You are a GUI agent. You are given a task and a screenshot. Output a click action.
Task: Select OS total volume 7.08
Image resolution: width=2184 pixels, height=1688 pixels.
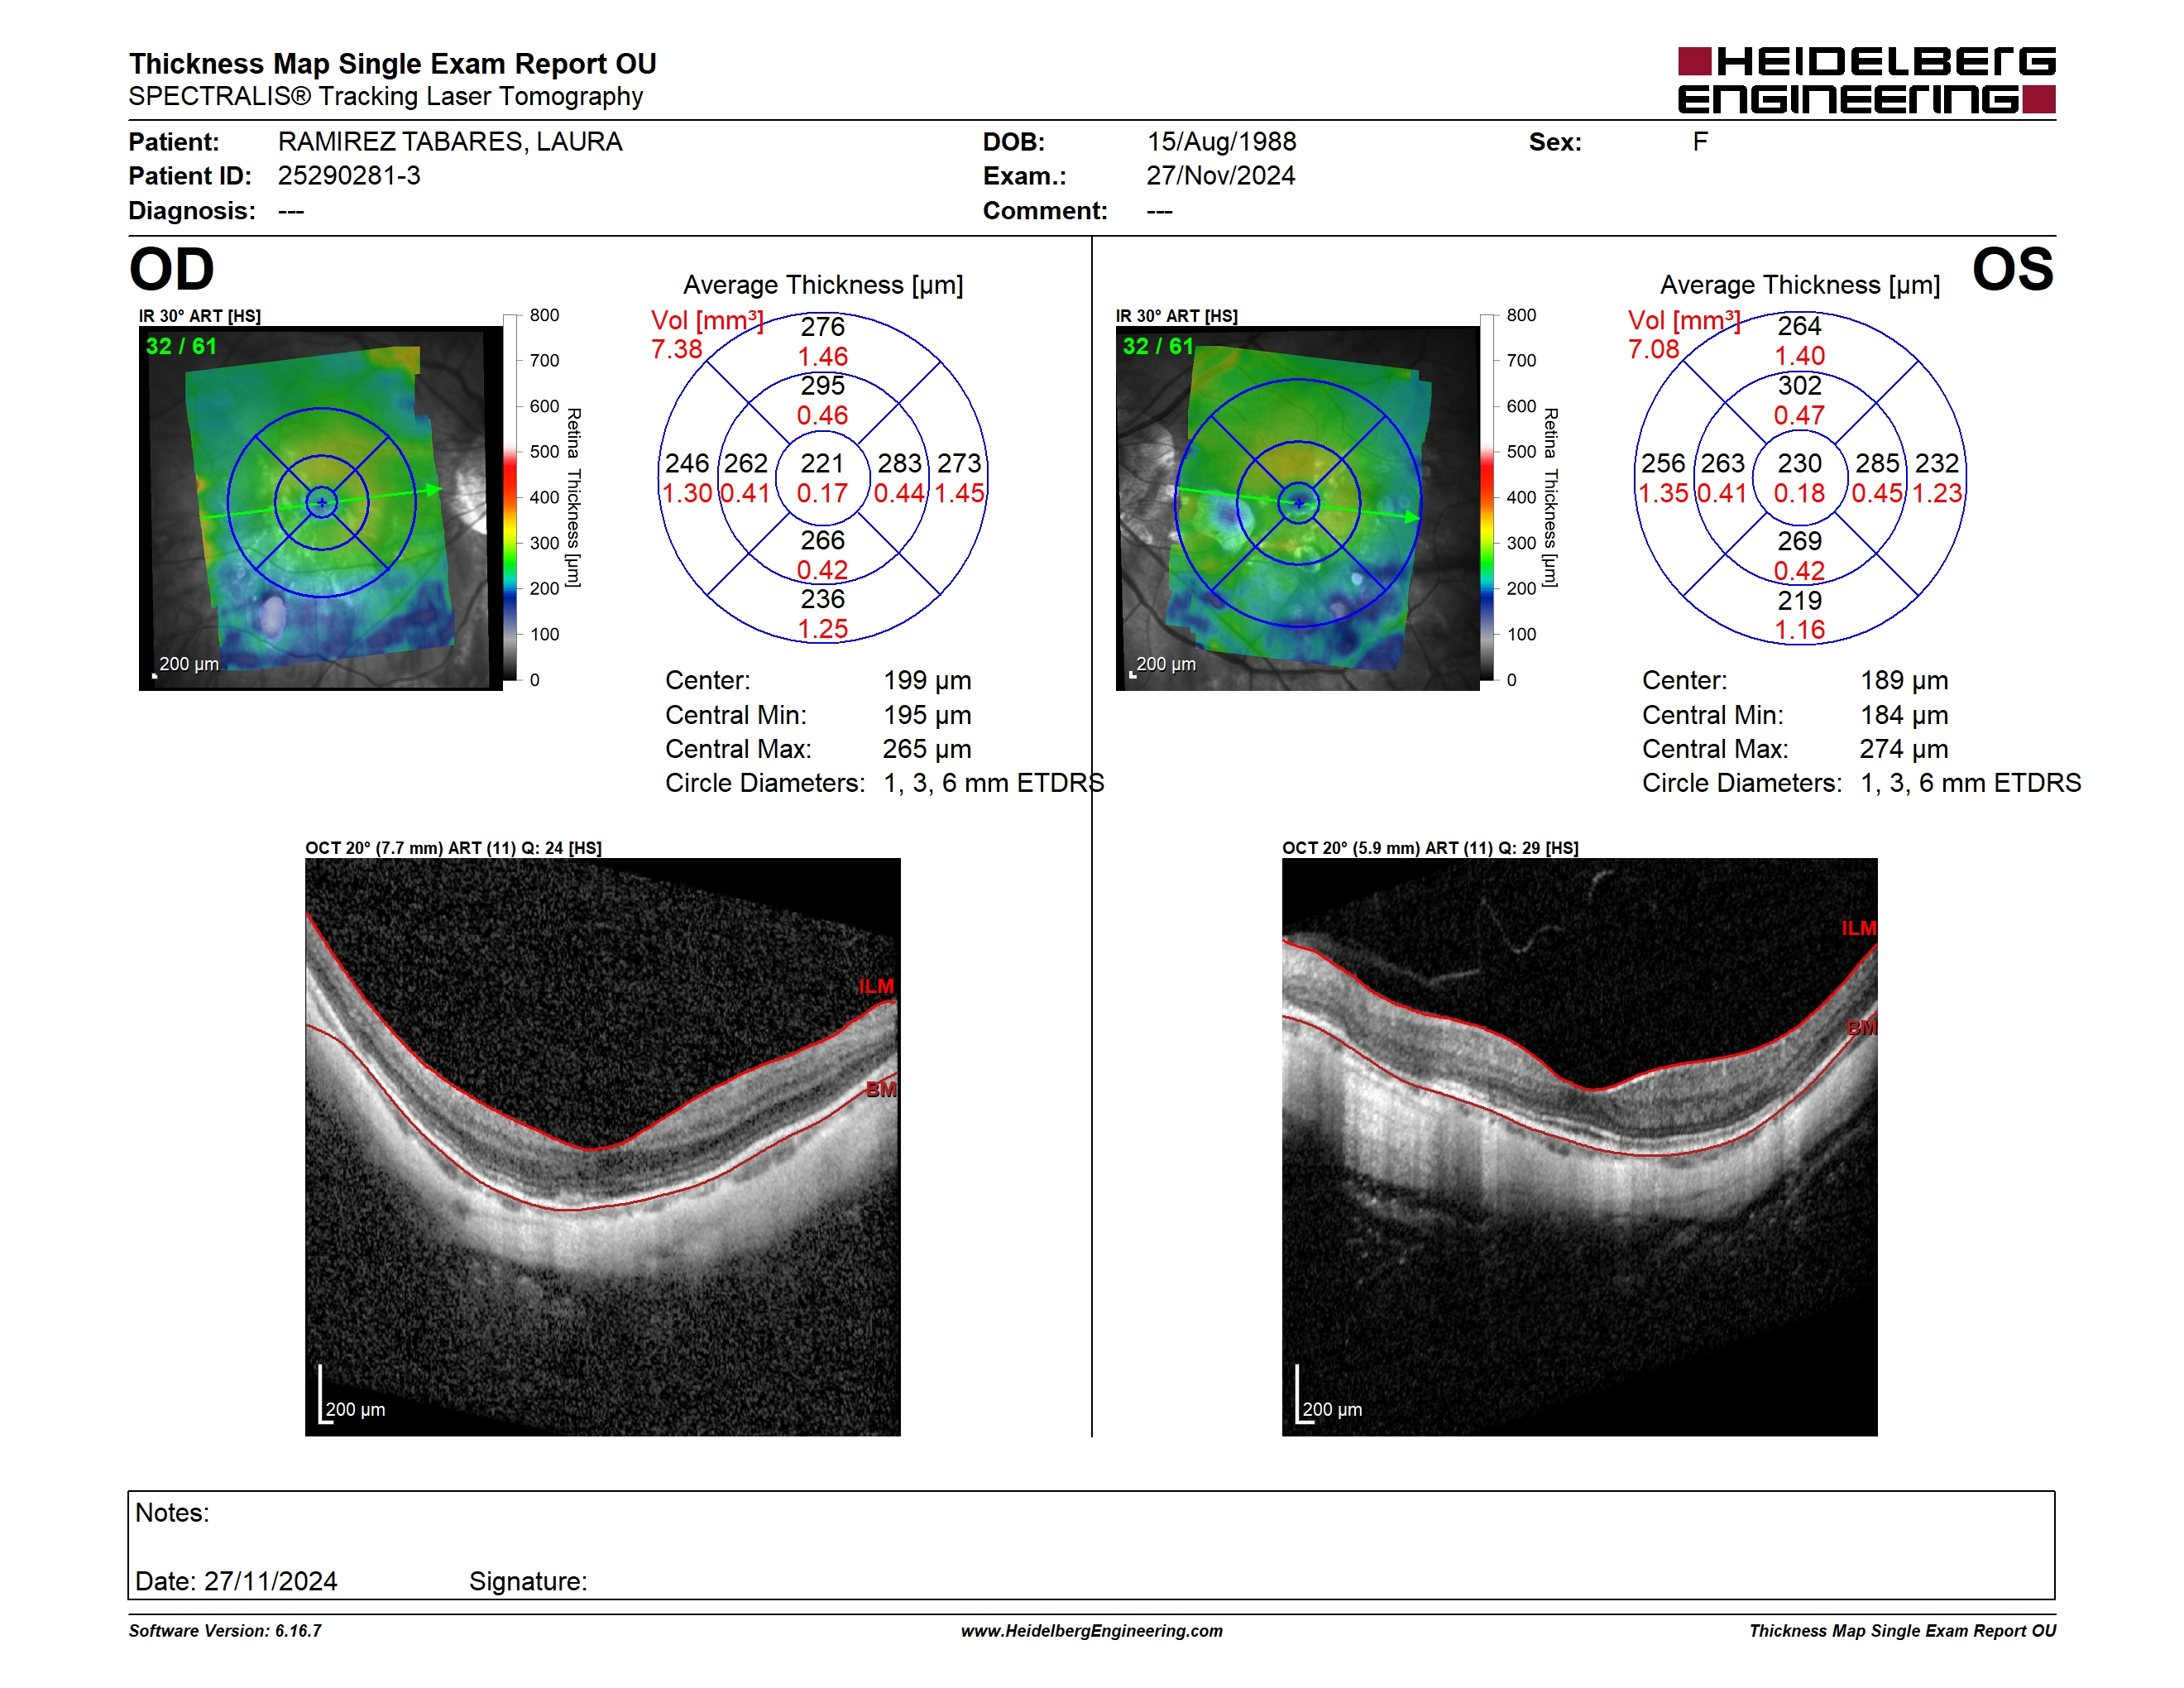click(1654, 349)
